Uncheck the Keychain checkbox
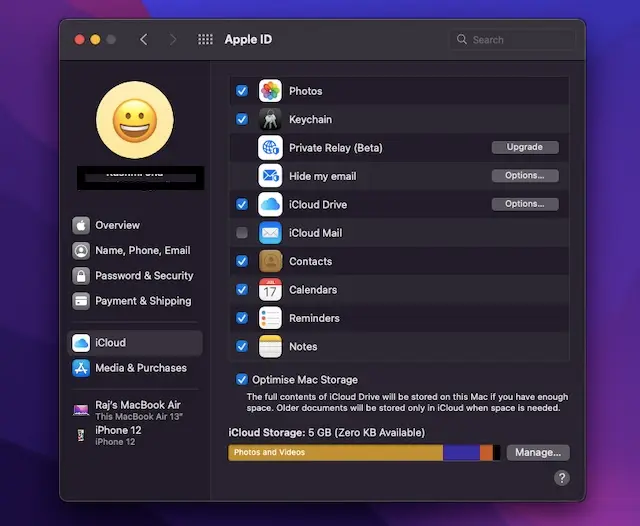This screenshot has height=526, width=640. point(242,119)
